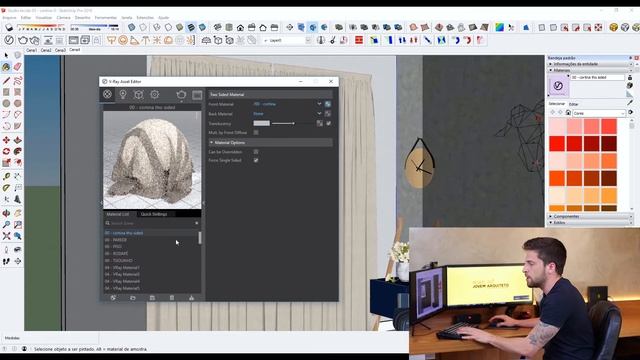Select the PISO material in list
Image resolution: width=640 pixels, height=360 pixels.
[x=113, y=247]
